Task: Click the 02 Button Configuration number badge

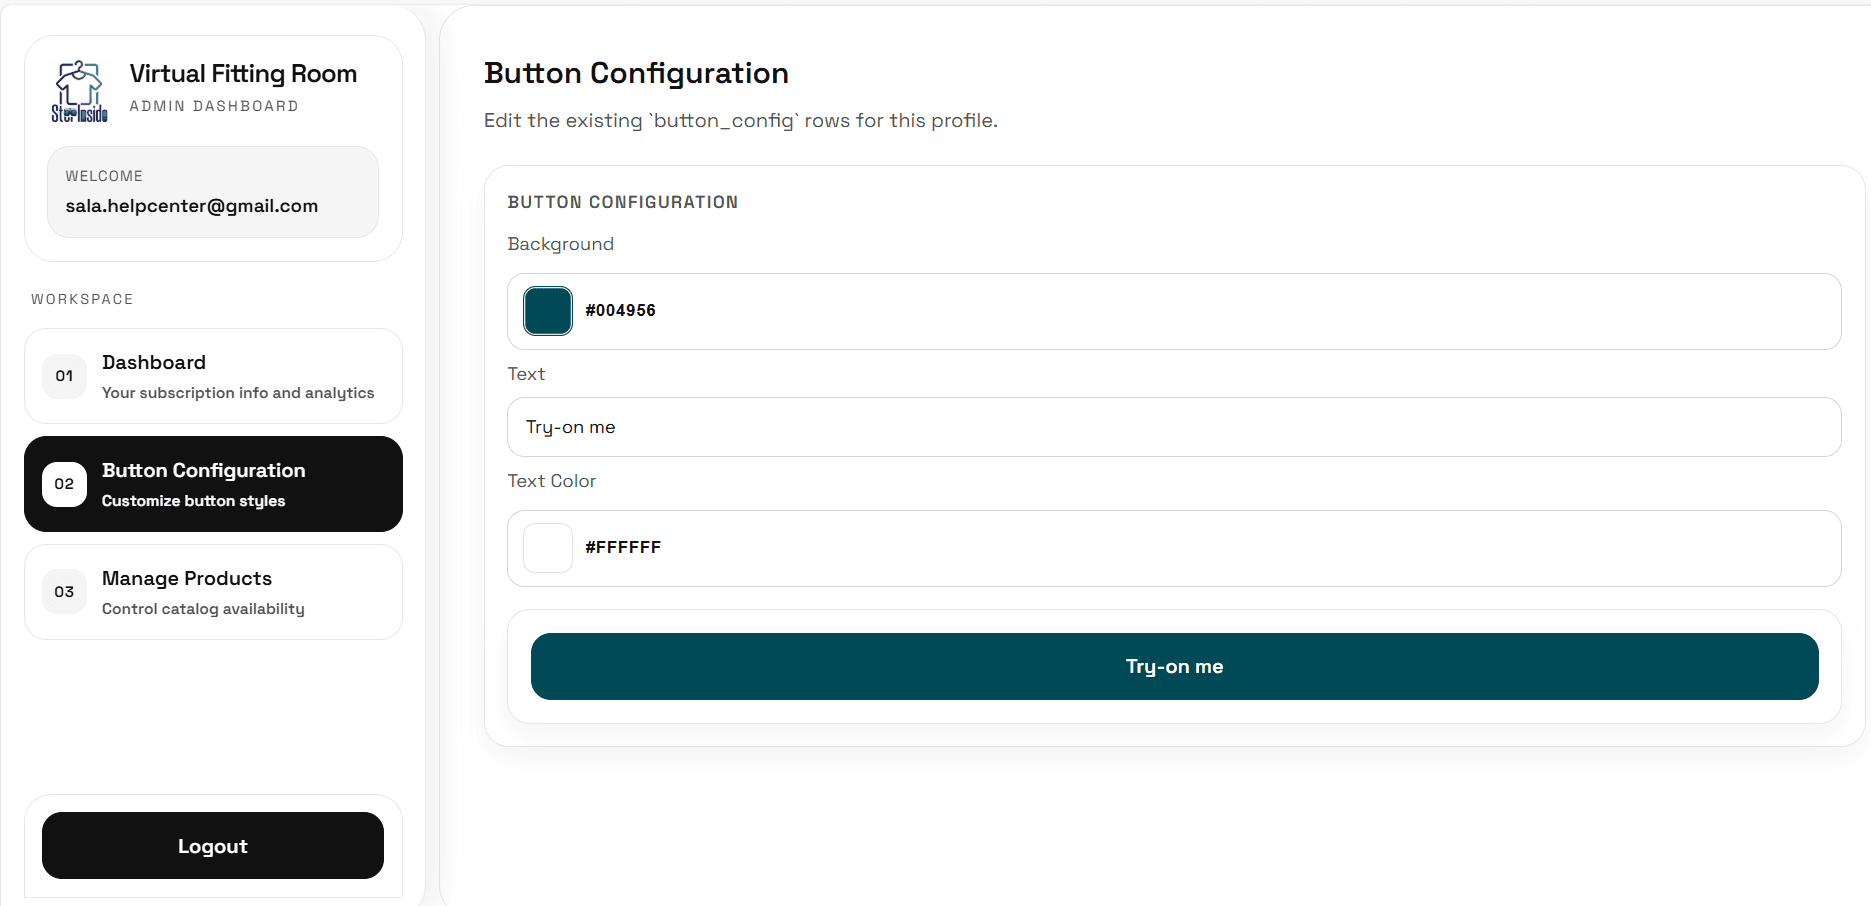Action: click(x=64, y=484)
